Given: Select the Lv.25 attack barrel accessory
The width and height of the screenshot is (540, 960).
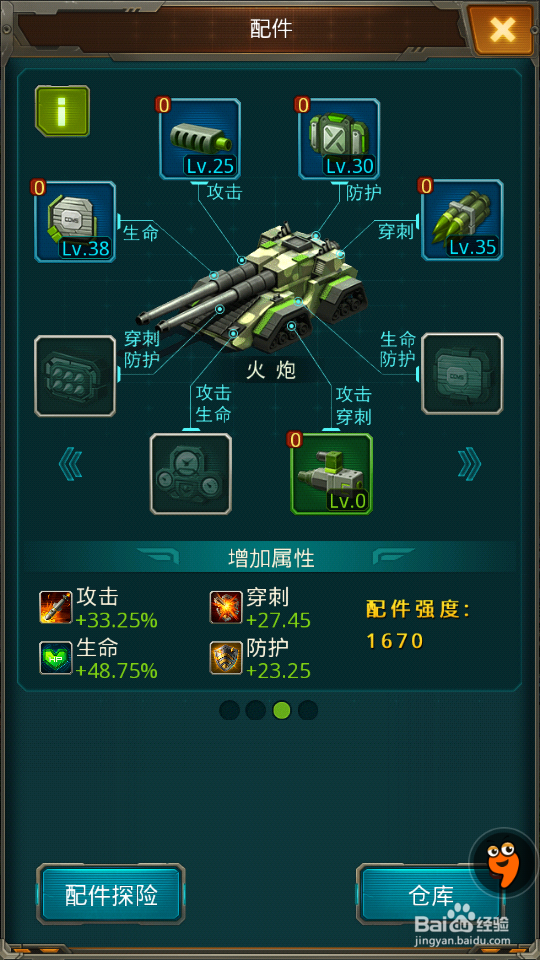Looking at the screenshot, I should [x=200, y=139].
